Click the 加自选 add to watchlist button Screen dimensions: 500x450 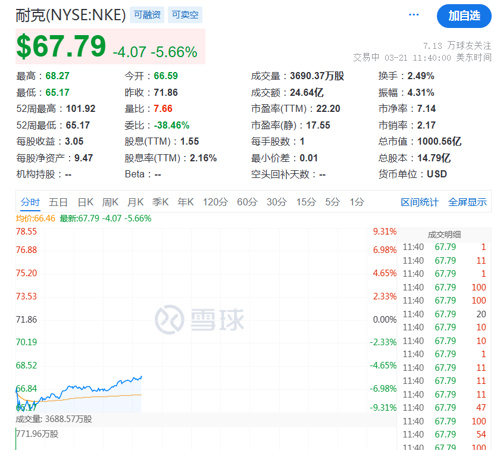coord(464,16)
